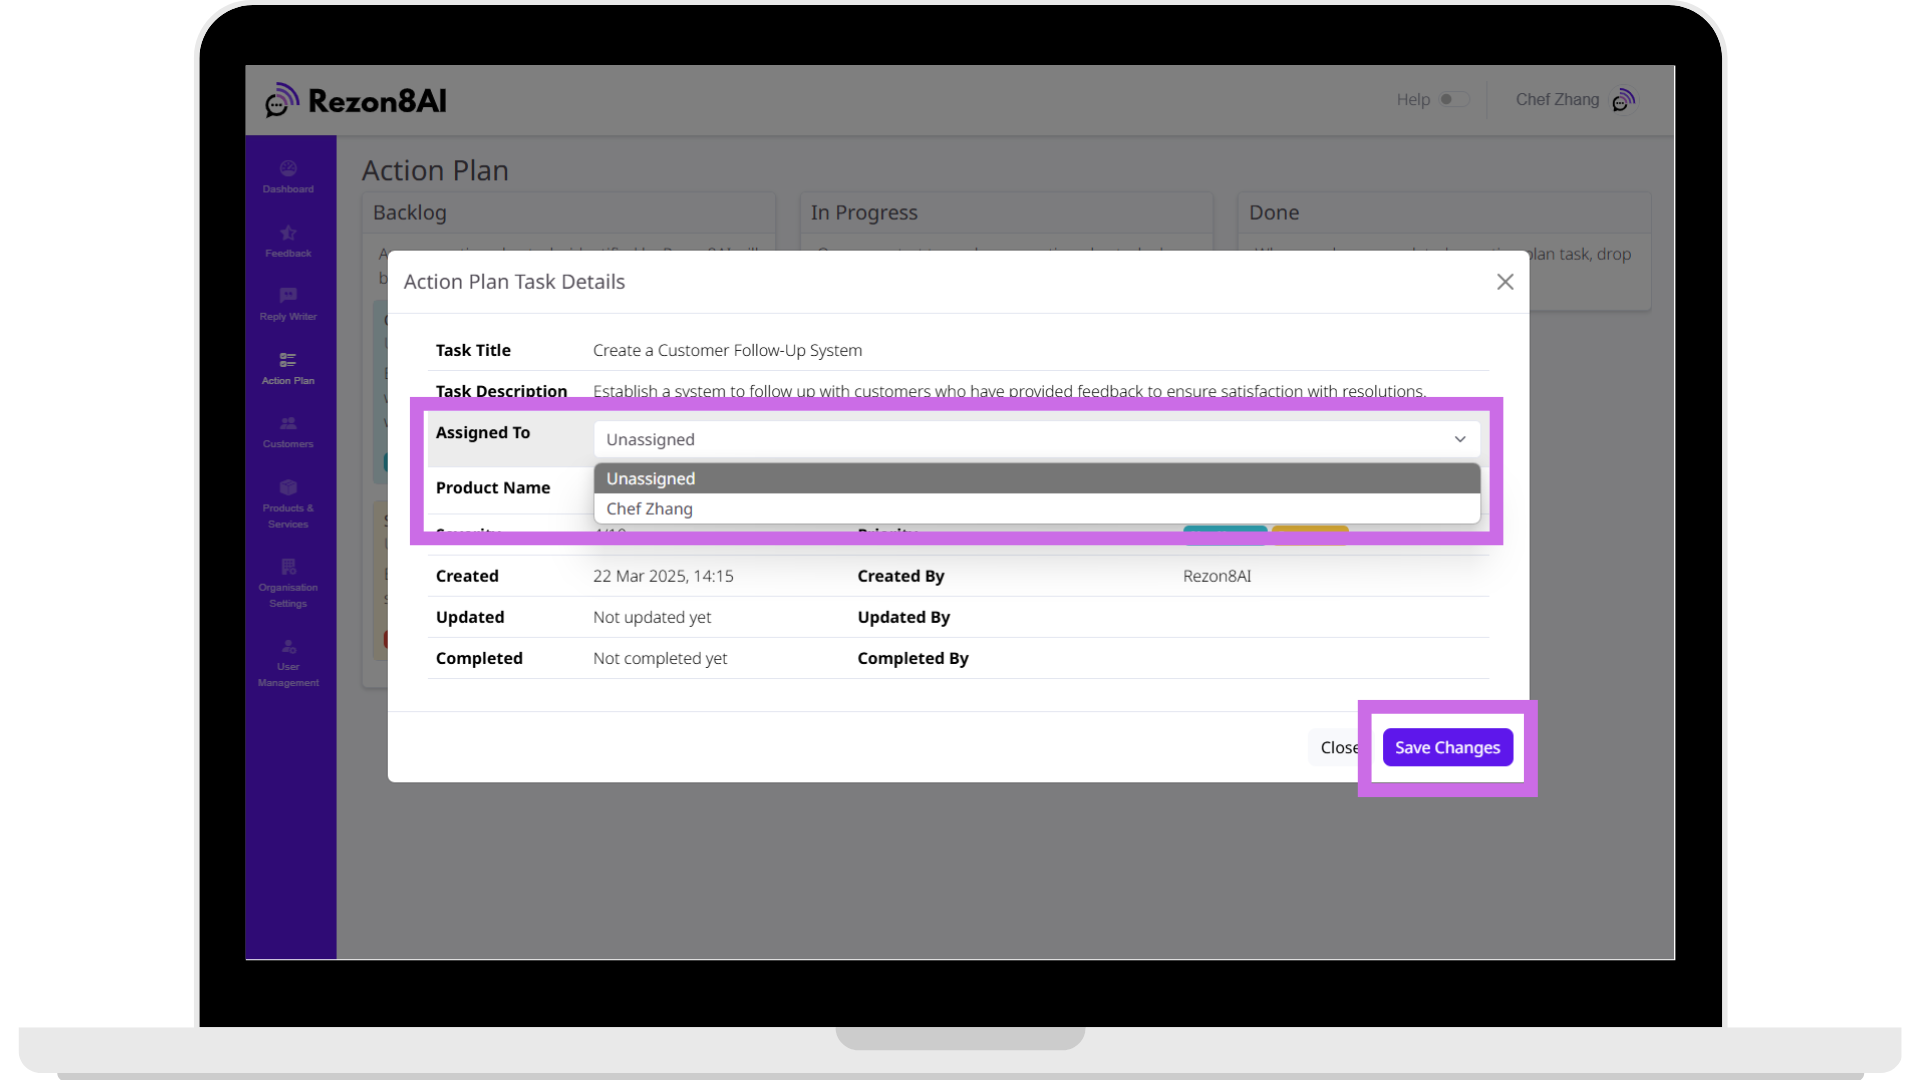Open the Help menu

click(1412, 100)
